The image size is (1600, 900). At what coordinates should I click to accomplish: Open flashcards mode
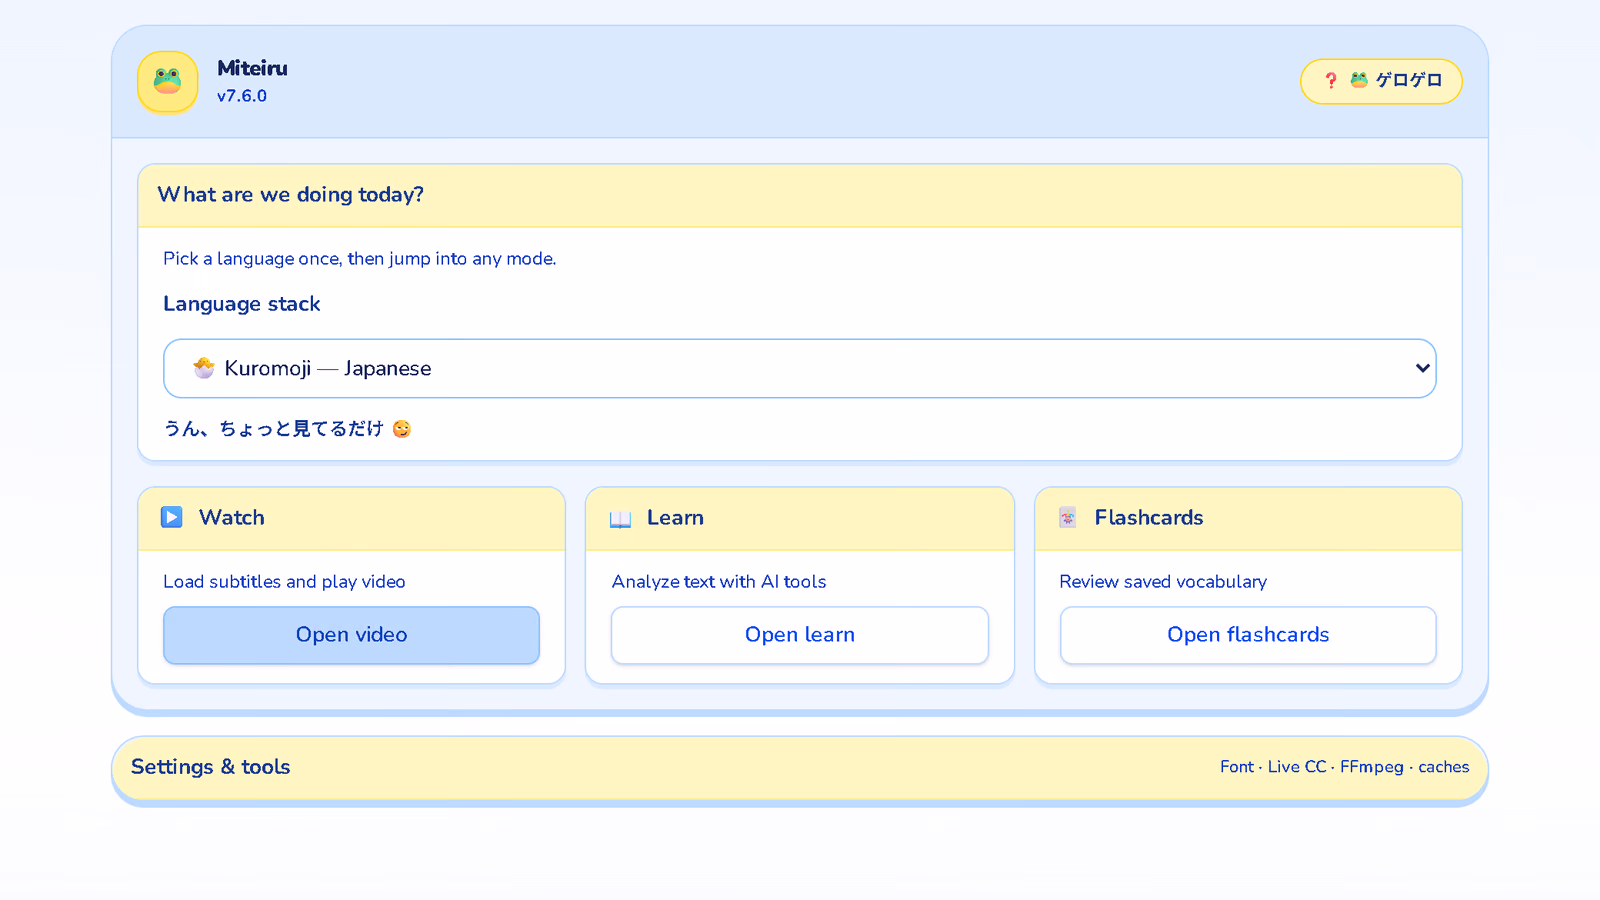coord(1248,635)
